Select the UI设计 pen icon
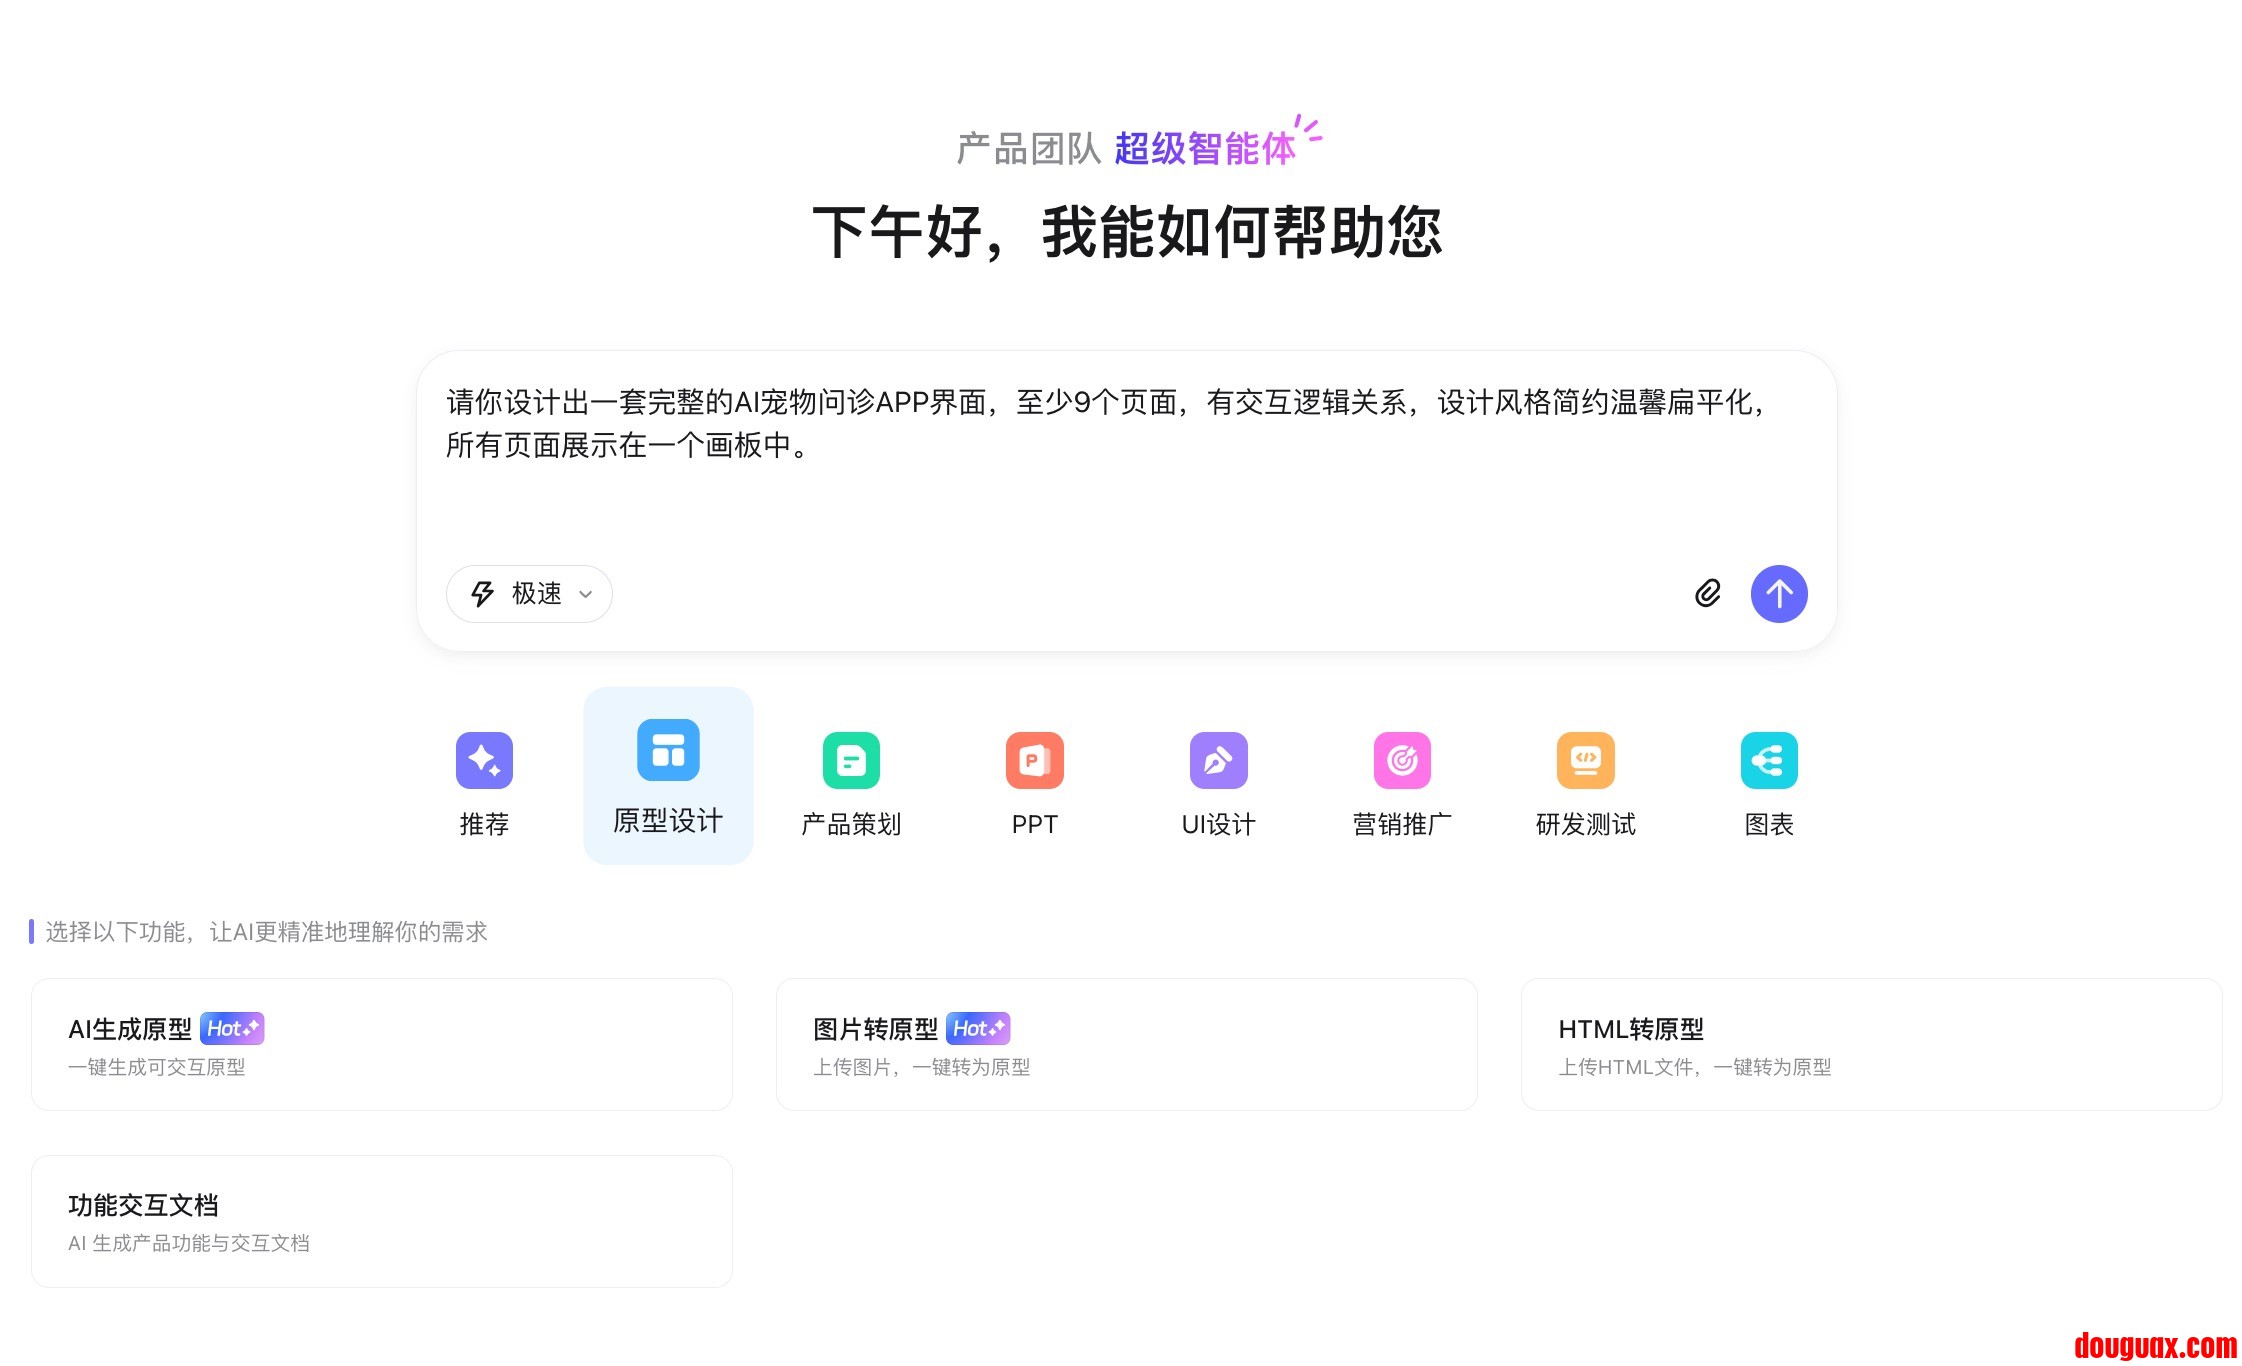Image resolution: width=2242 pixels, height=1366 pixels. coord(1218,760)
